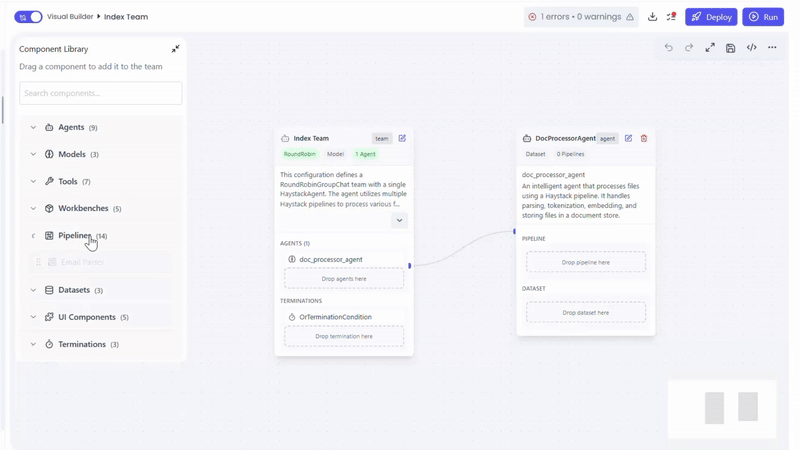Click the download icon in top bar
This screenshot has width=800, height=450.
(653, 17)
